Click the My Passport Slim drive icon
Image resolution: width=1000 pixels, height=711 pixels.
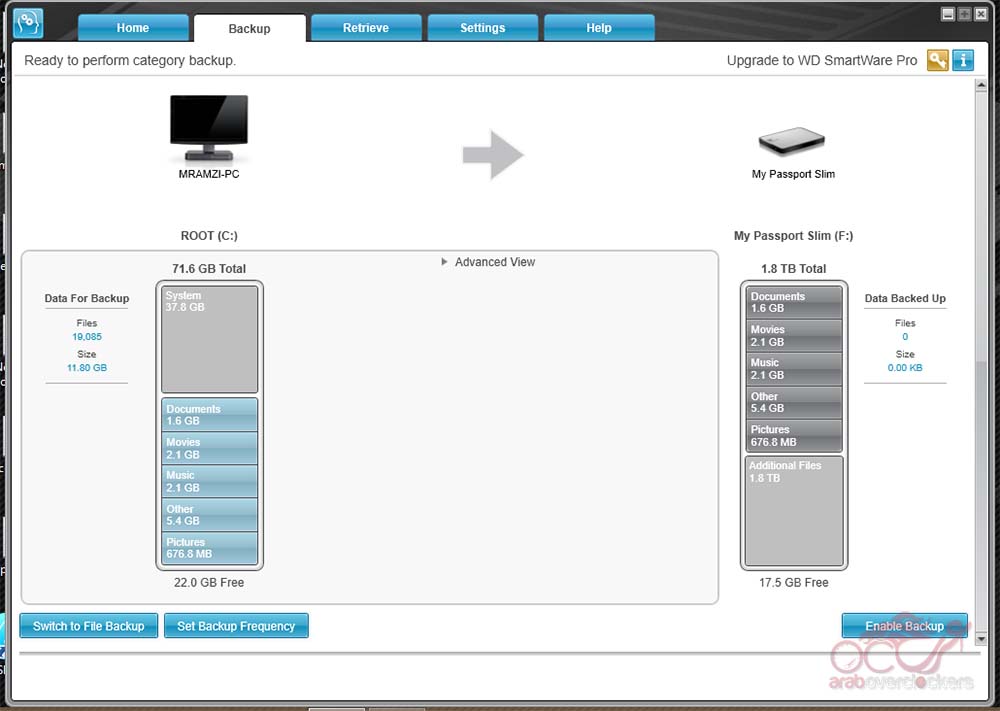792,140
